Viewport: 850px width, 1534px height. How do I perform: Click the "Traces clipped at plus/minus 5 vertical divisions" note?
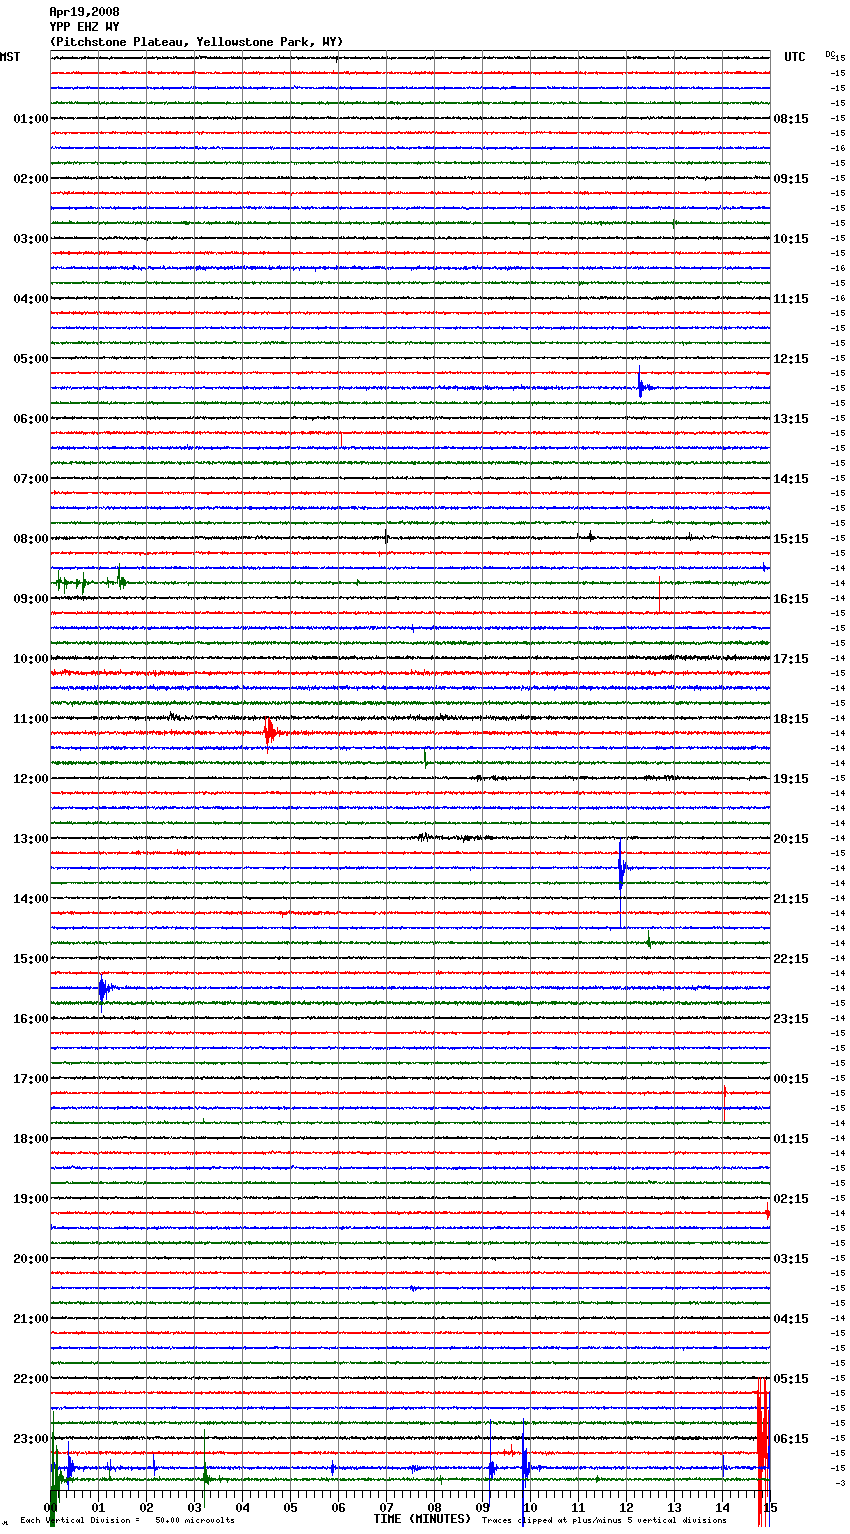pos(604,1521)
